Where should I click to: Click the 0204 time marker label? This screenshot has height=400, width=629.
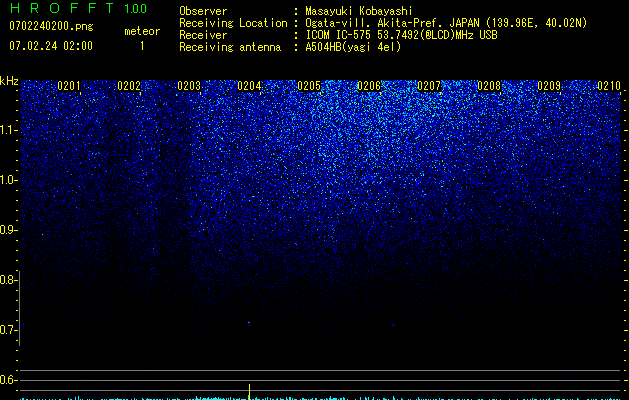[249, 86]
